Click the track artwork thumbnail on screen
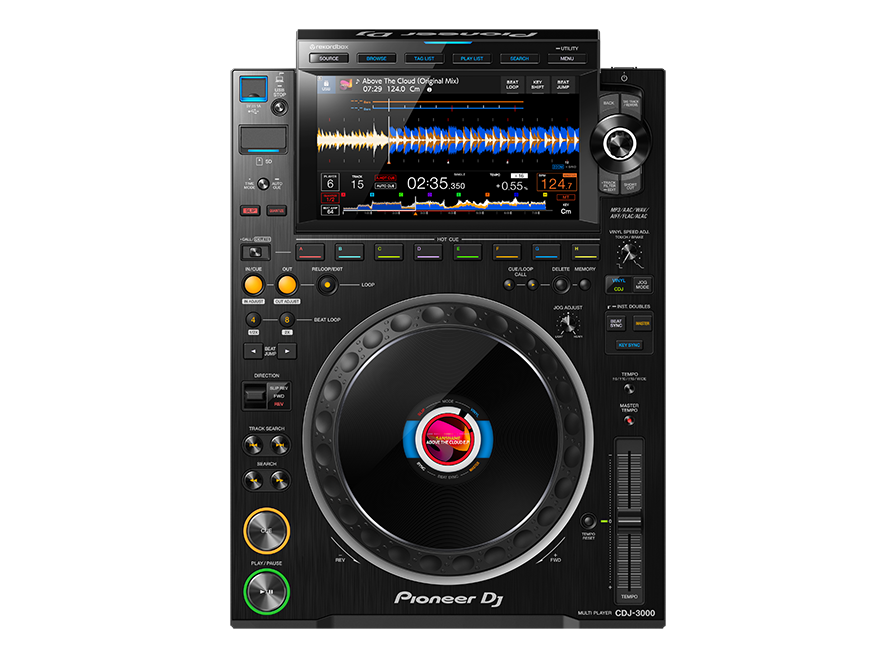896x658 pixels. click(346, 85)
